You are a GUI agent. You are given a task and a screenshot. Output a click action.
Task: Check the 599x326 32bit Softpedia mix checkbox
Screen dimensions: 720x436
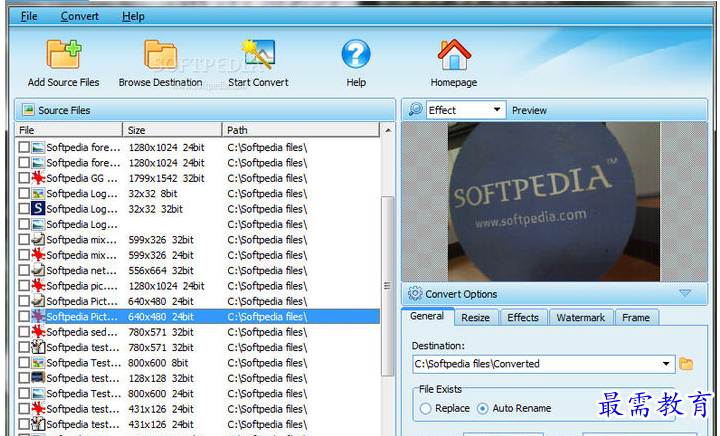tap(24, 239)
